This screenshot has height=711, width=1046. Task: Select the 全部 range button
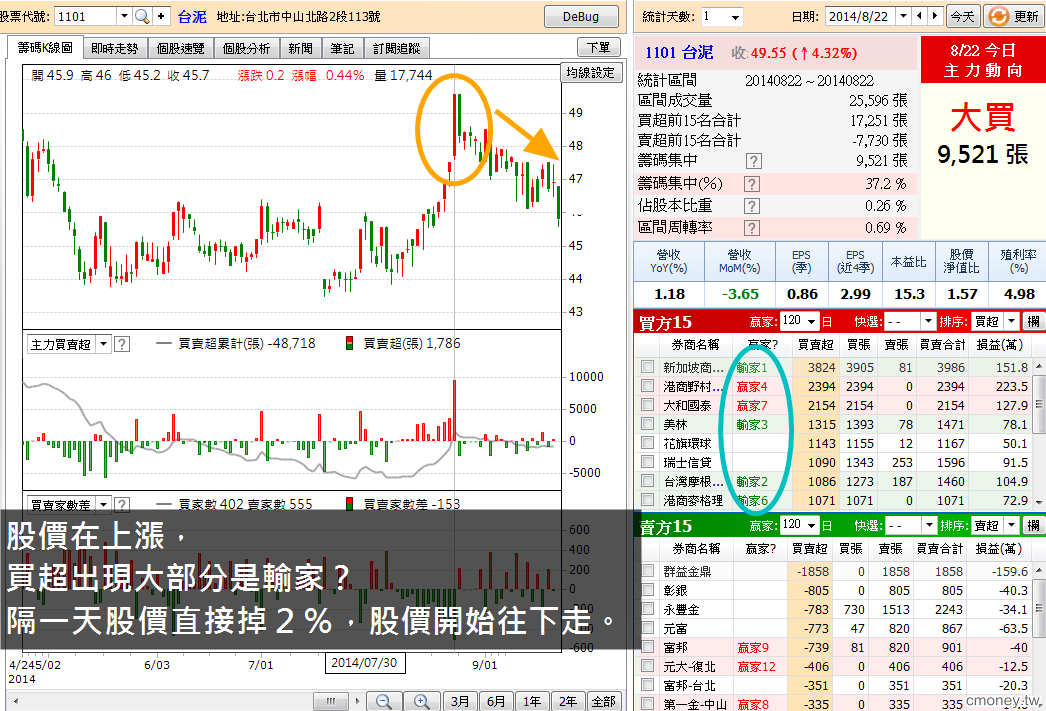pyautogui.click(x=603, y=701)
